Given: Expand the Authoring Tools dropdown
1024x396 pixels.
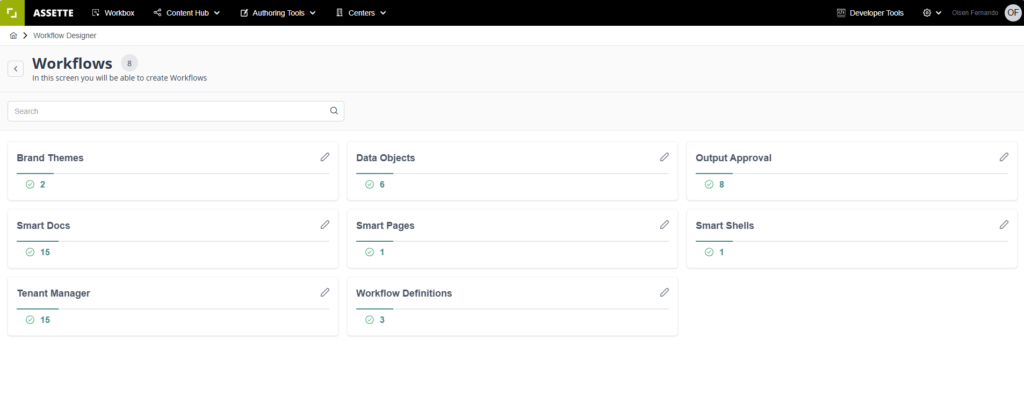Looking at the screenshot, I should coord(278,12).
